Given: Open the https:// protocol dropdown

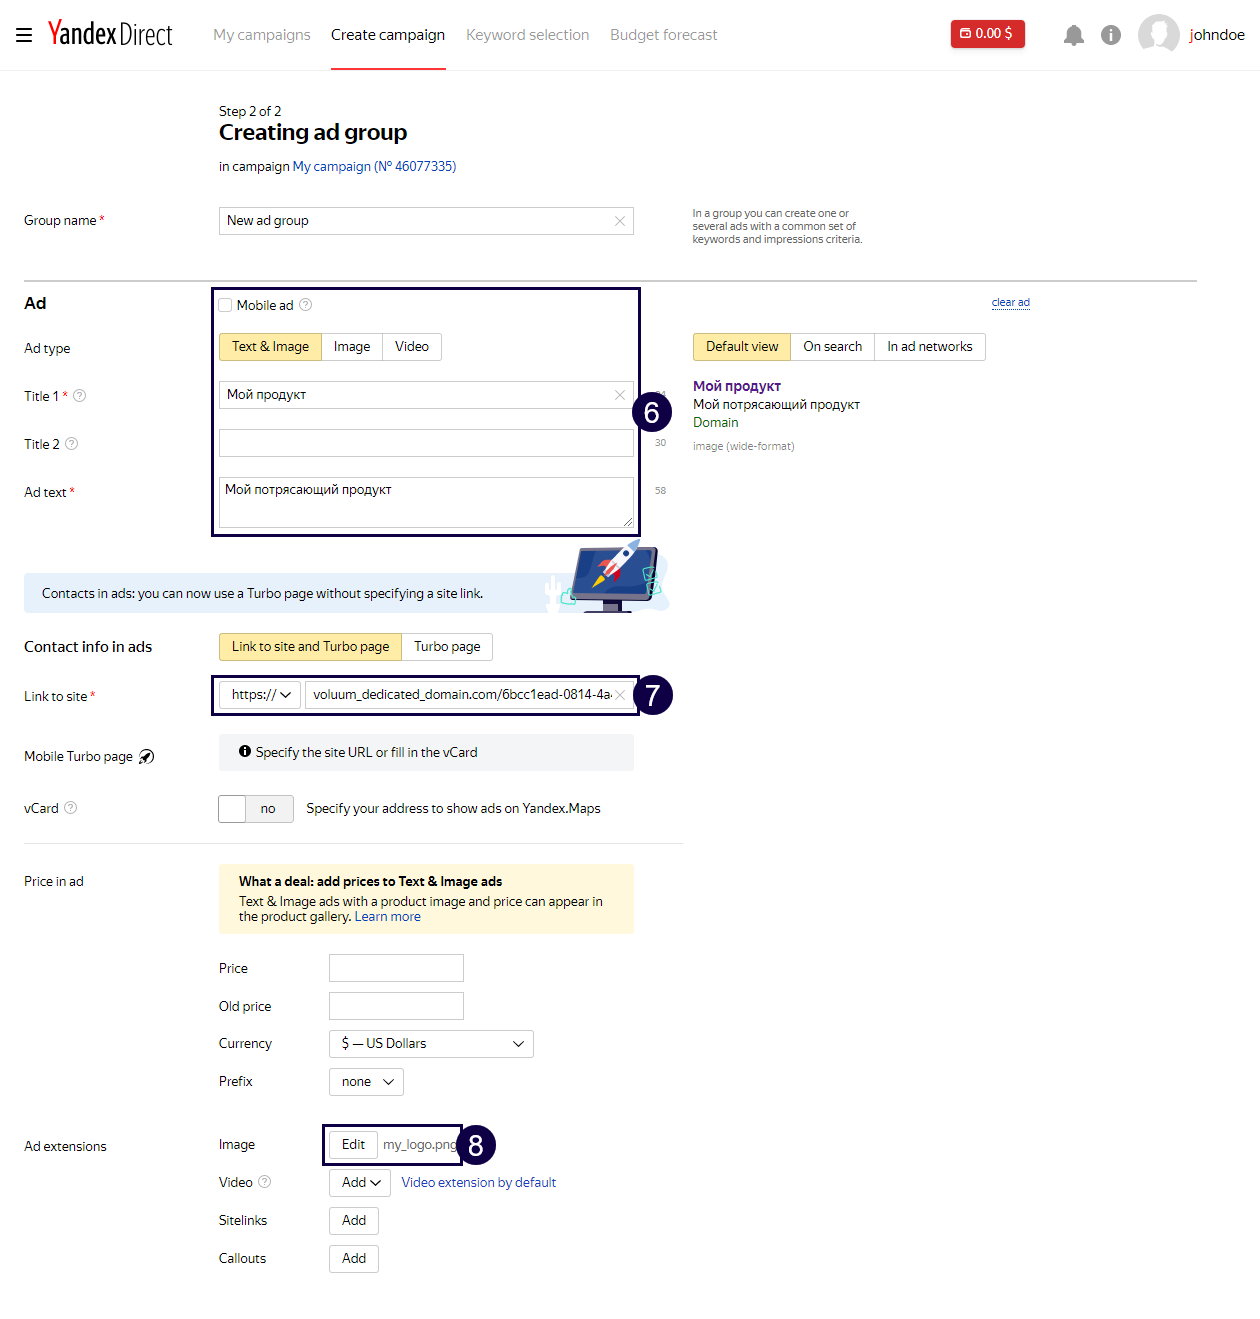Looking at the screenshot, I should coord(258,694).
